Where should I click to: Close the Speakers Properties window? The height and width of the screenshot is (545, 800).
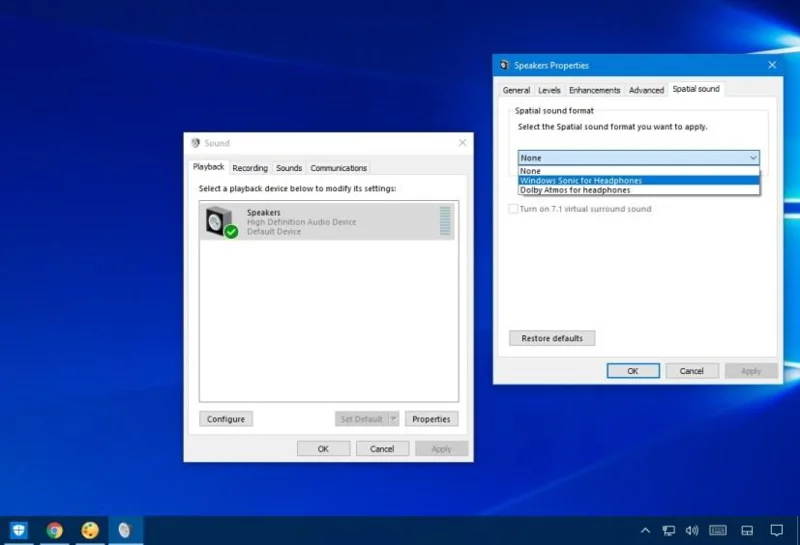772,65
